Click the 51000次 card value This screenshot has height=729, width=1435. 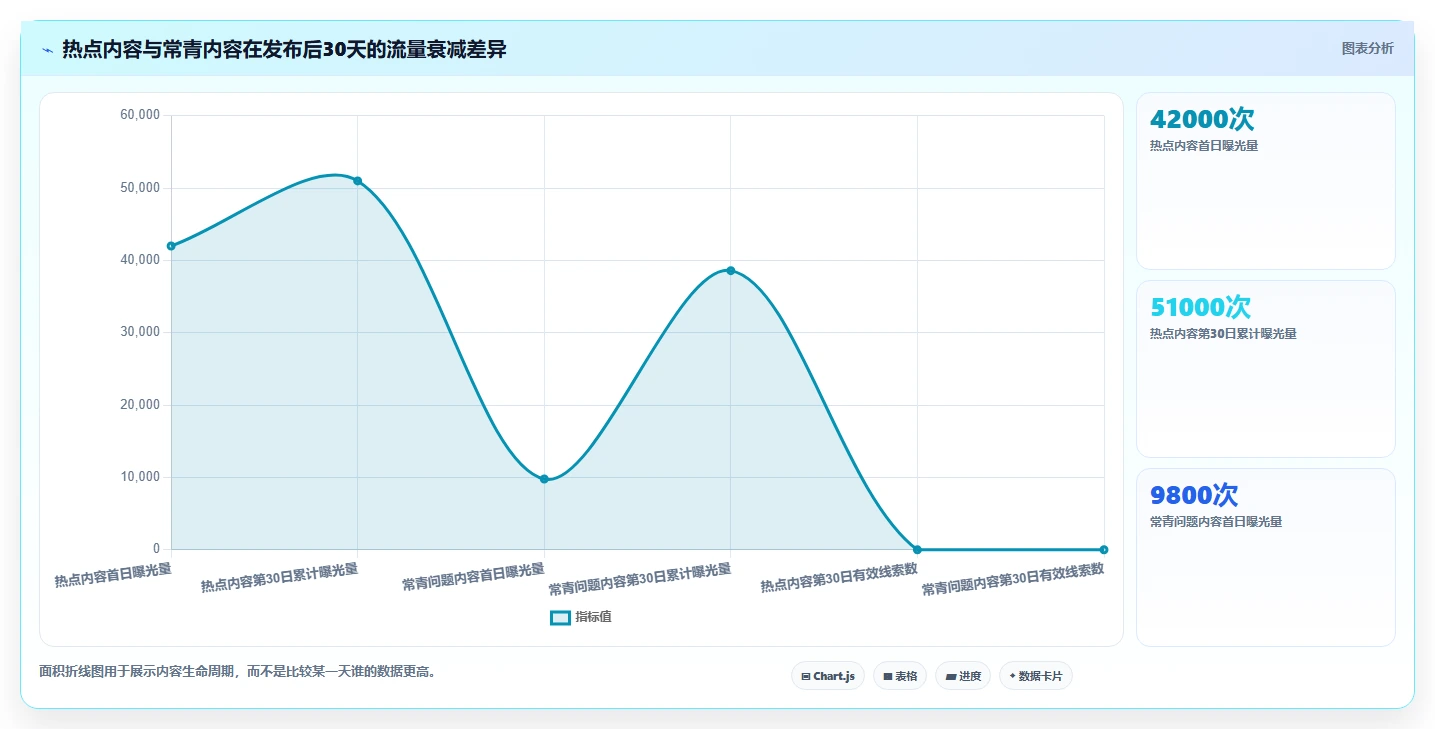[x=1200, y=307]
